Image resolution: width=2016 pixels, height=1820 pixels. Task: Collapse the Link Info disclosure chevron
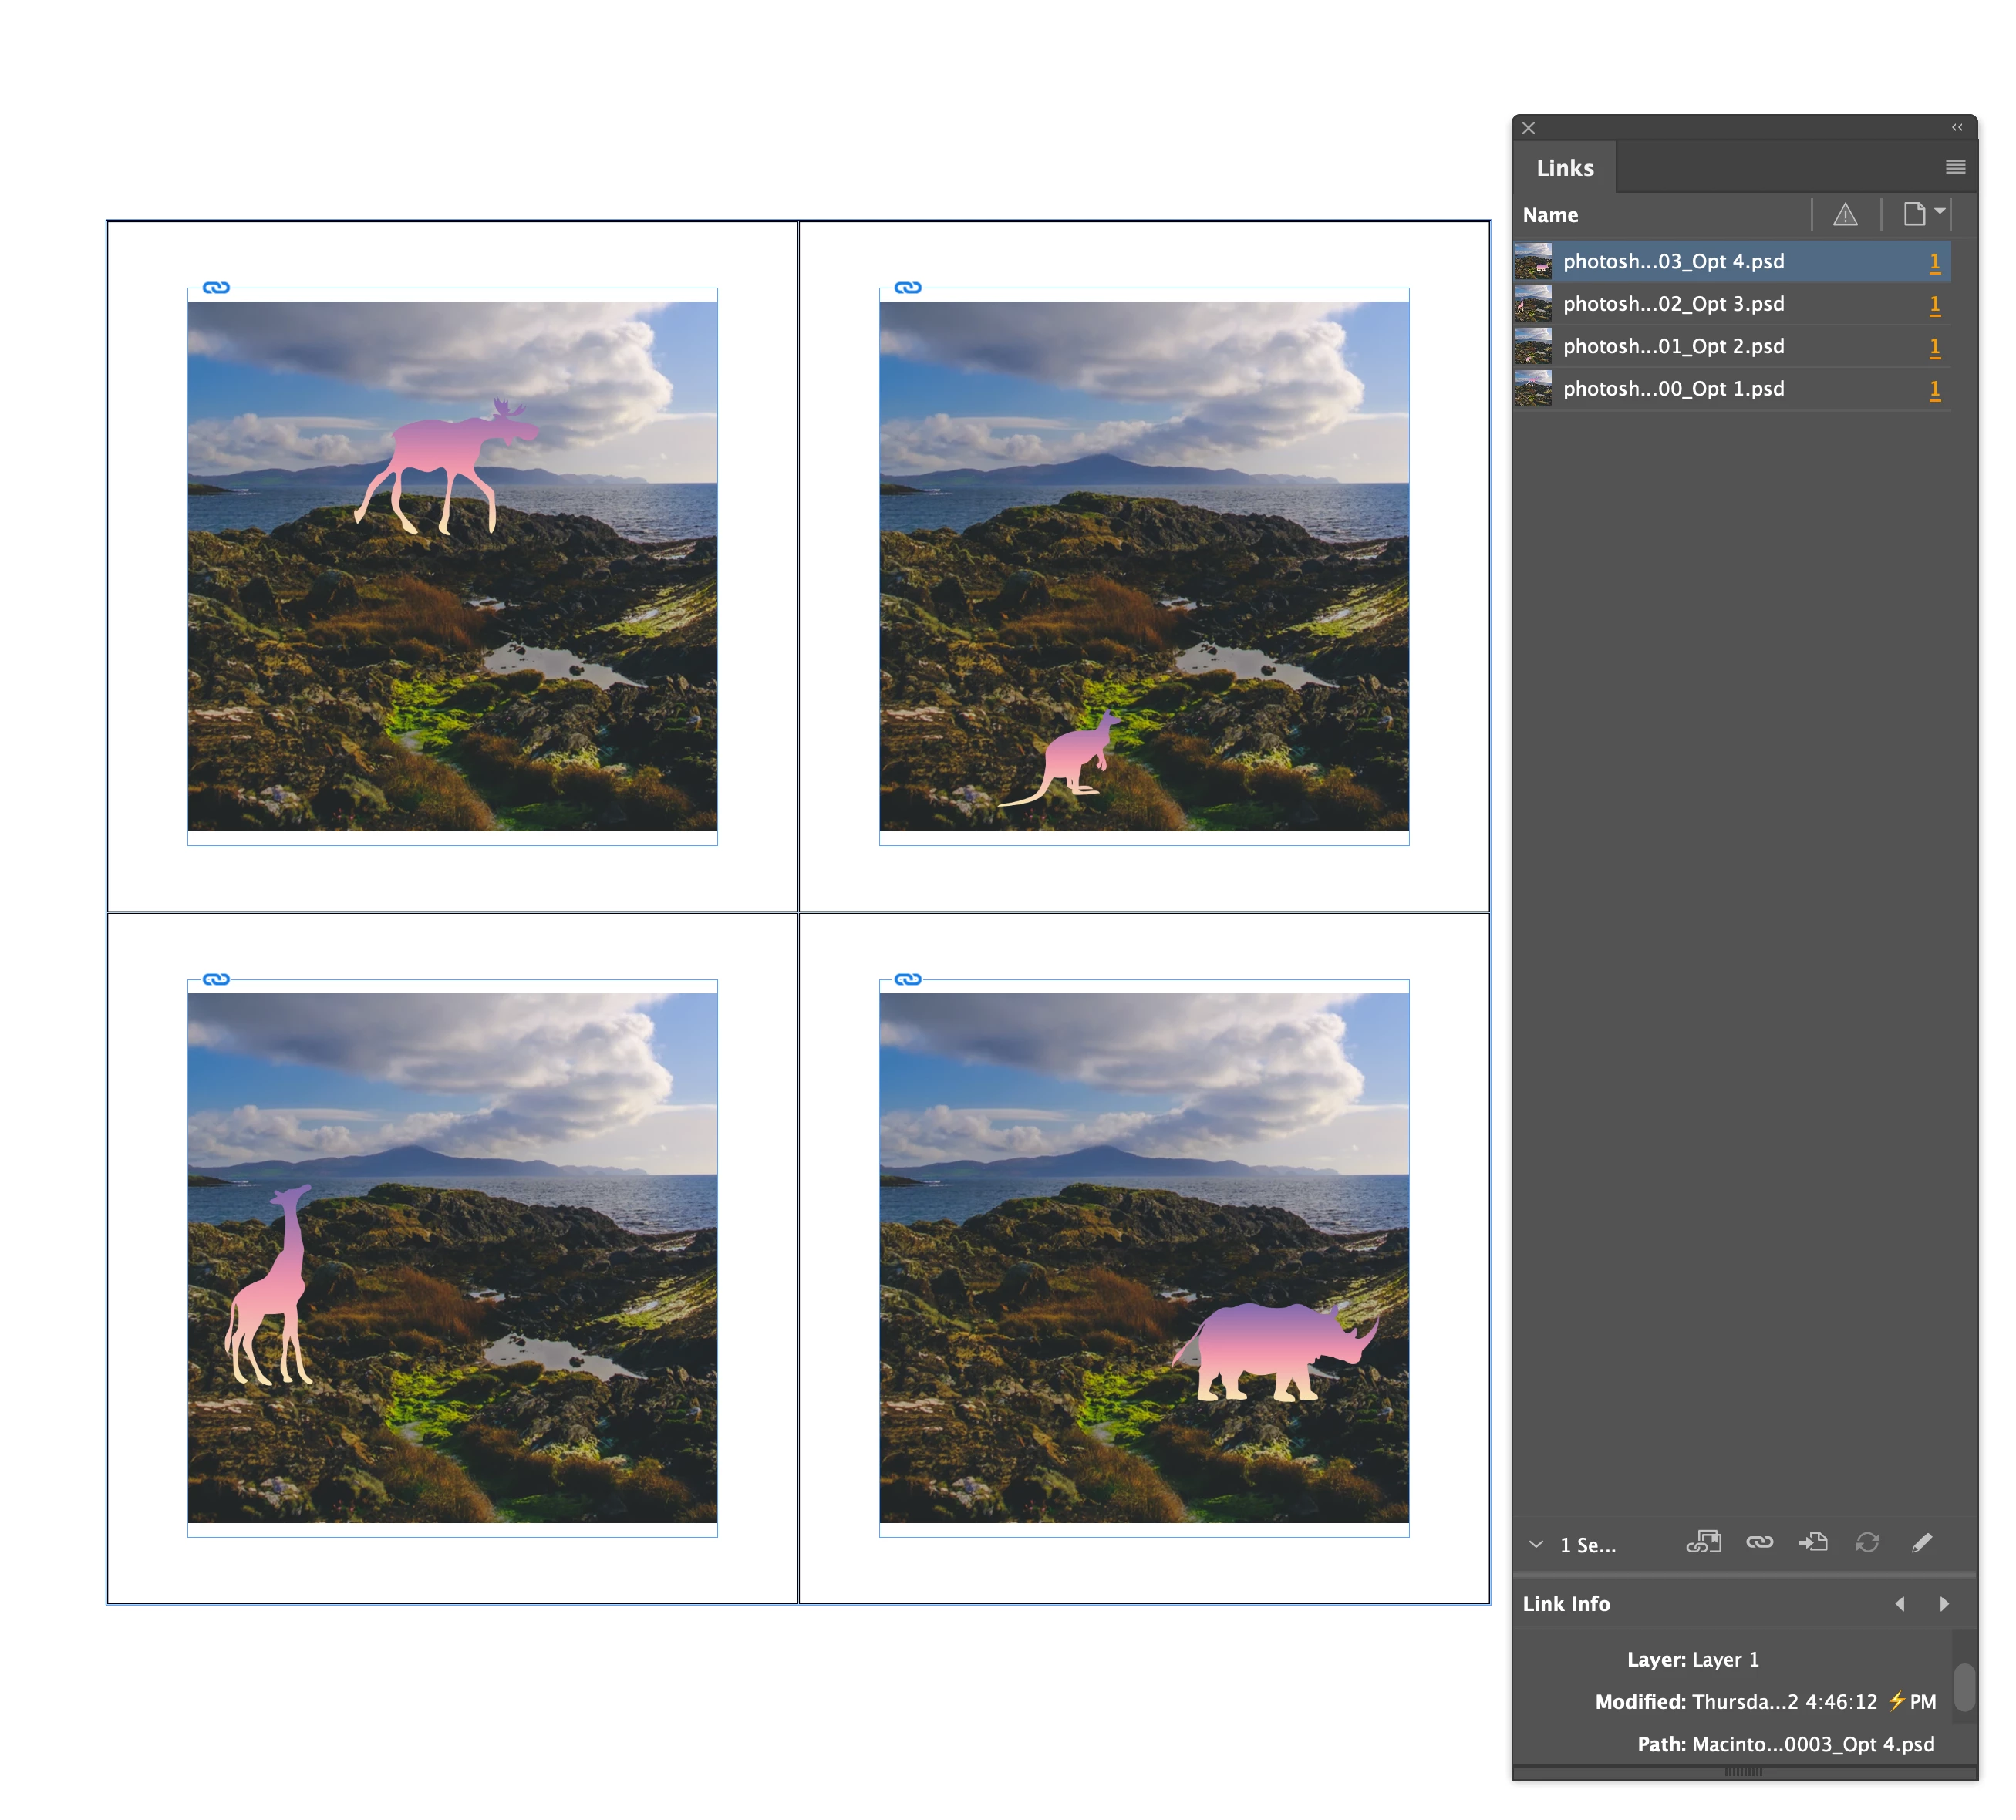click(x=1536, y=1545)
